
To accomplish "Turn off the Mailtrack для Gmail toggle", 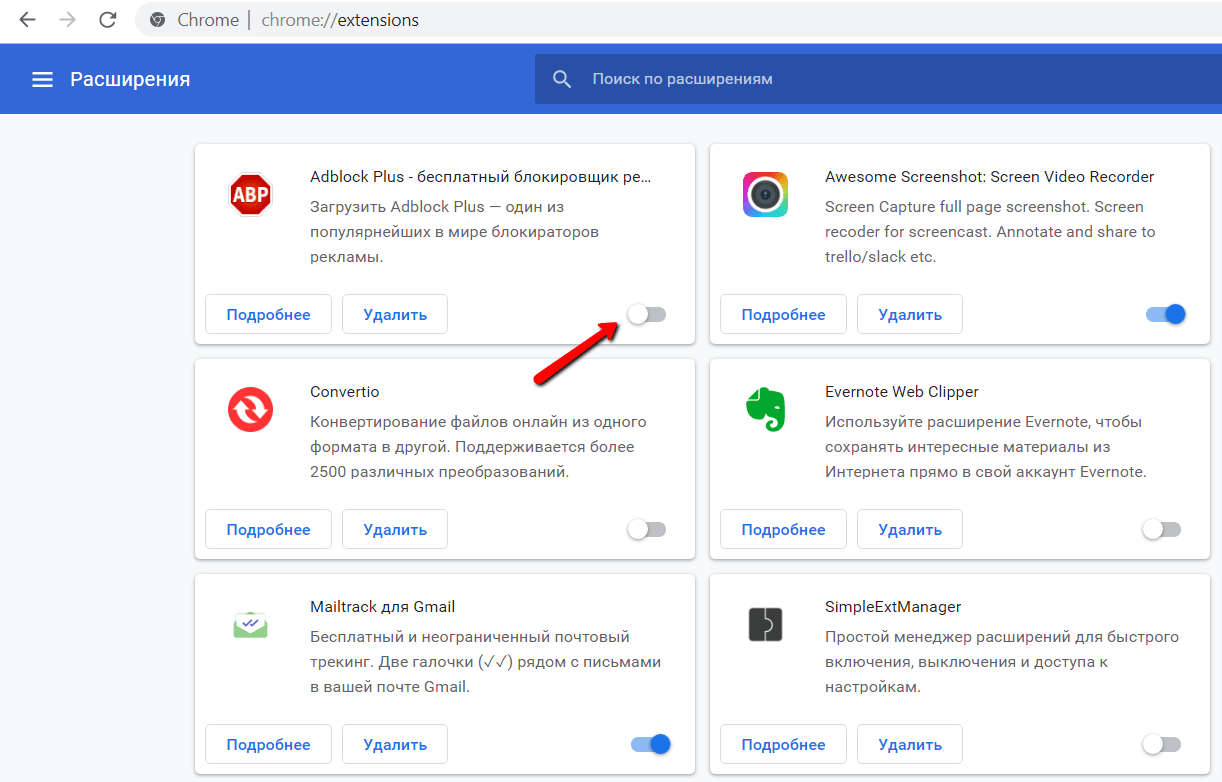I will point(651,744).
